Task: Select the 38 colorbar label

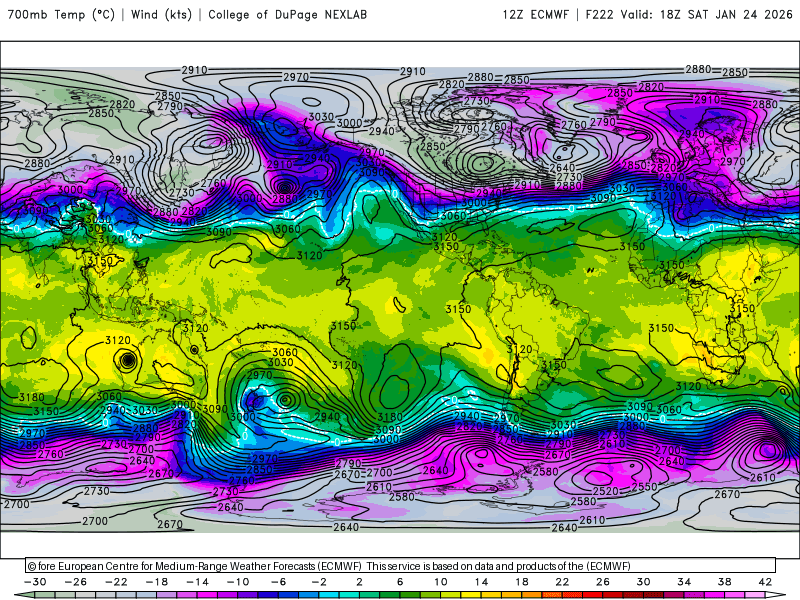Action: (724, 582)
